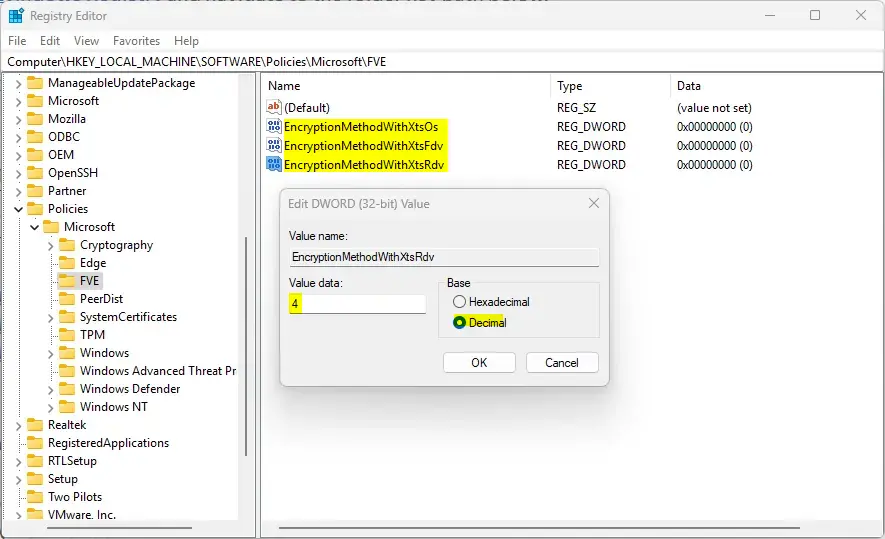Image resolution: width=885 pixels, height=539 pixels.
Task: Expand the ManageableUpdatePackage tree node
Action: pyautogui.click(x=18, y=85)
